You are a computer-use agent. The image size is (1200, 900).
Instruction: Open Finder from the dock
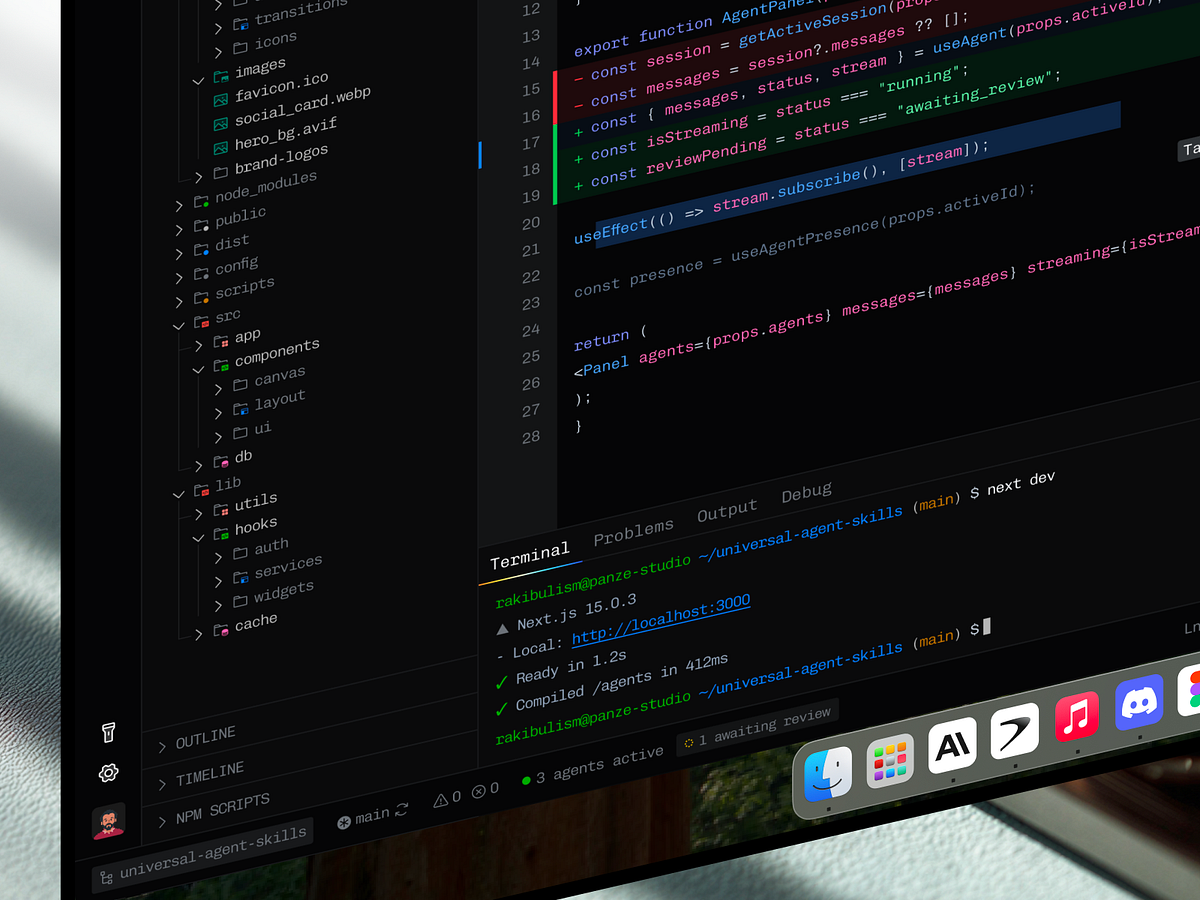[828, 774]
